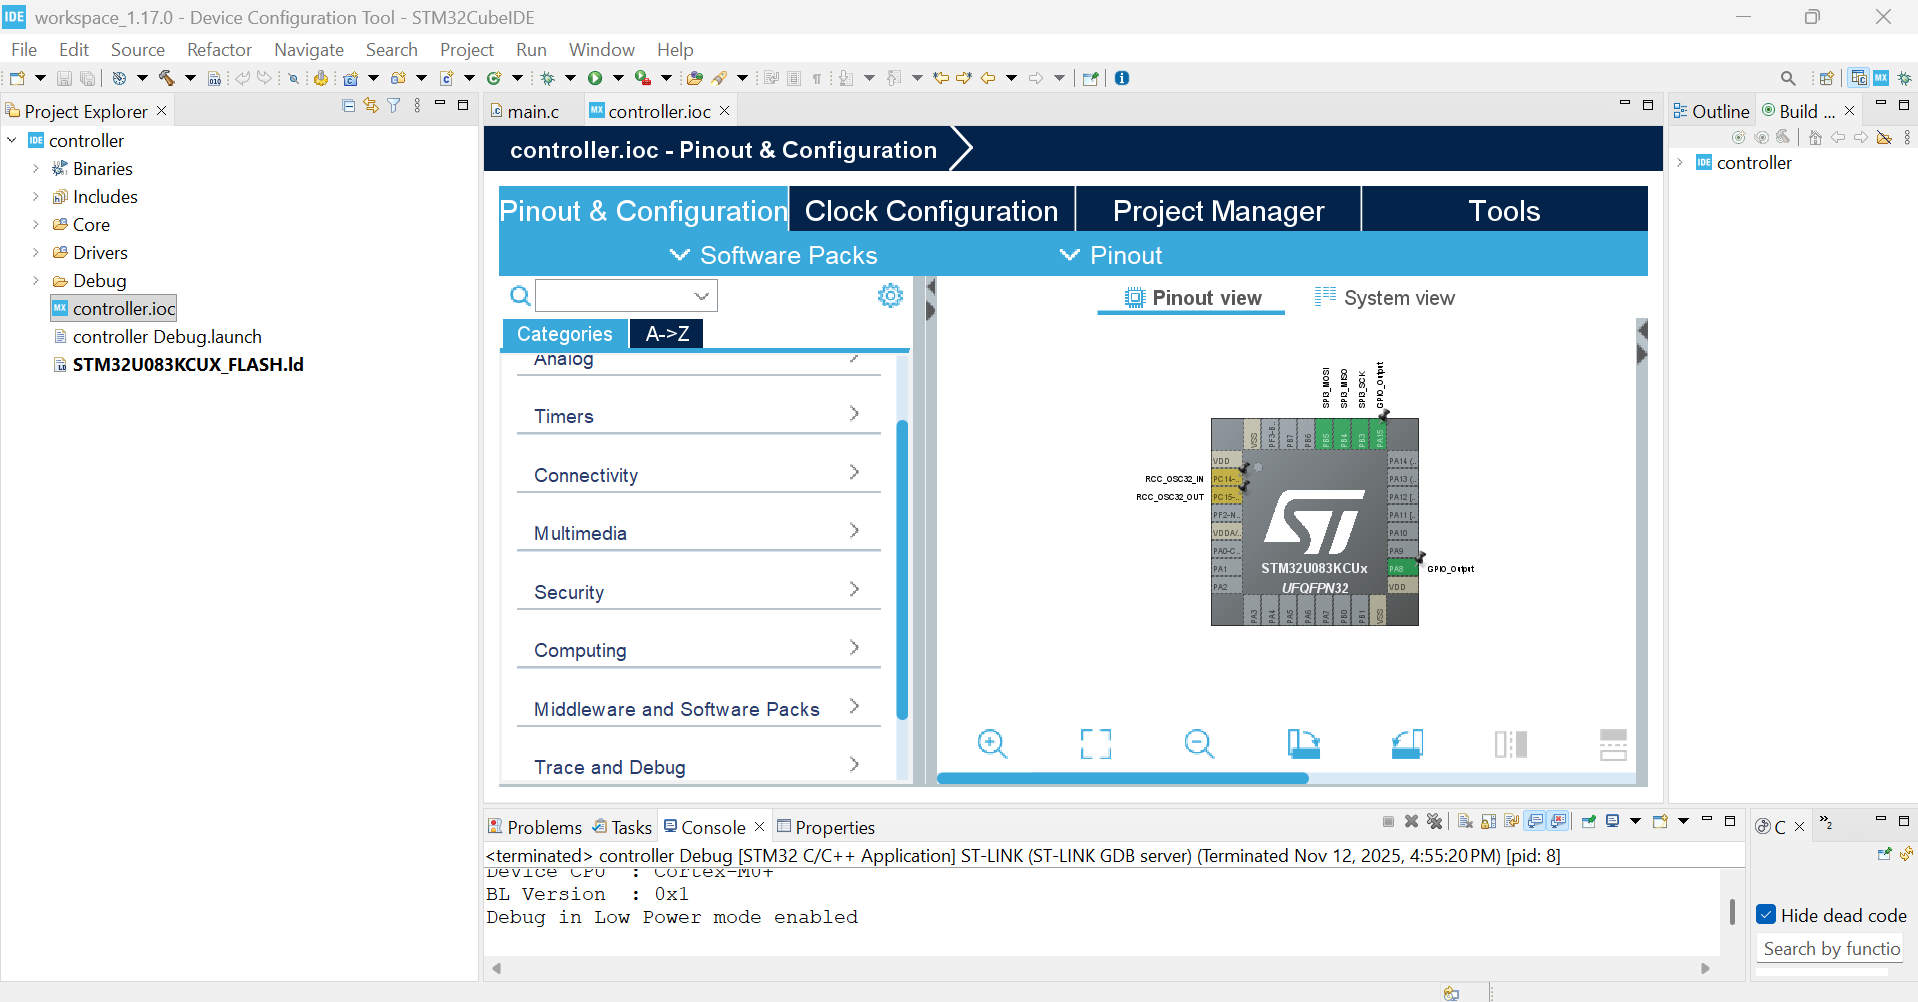This screenshot has width=1918, height=1002.
Task: Toggle show console on standard output change
Action: [x=1535, y=822]
